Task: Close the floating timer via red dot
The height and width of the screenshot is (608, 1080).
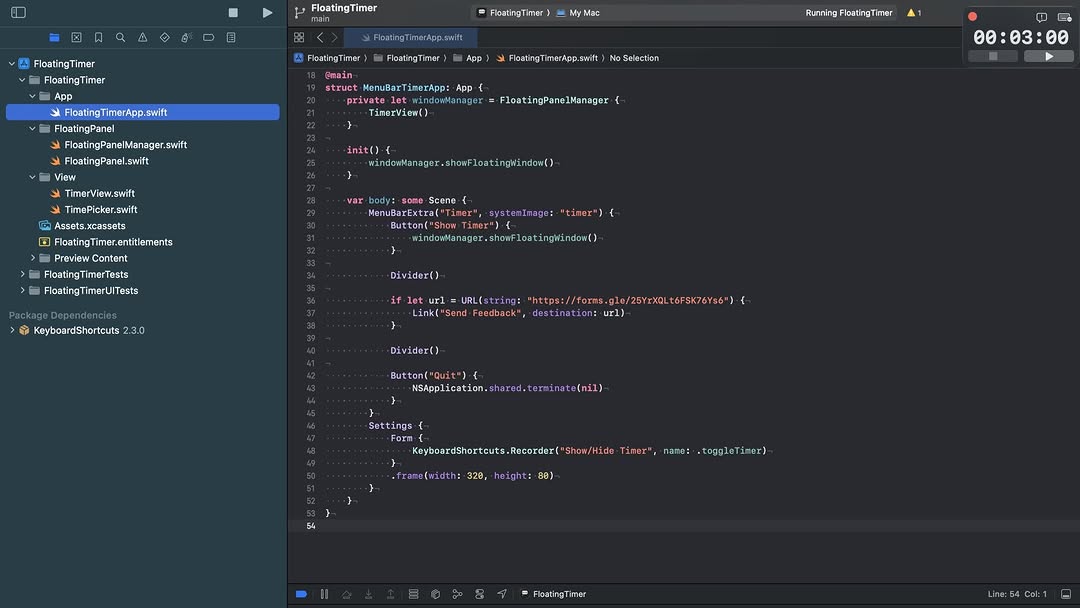Action: (973, 17)
